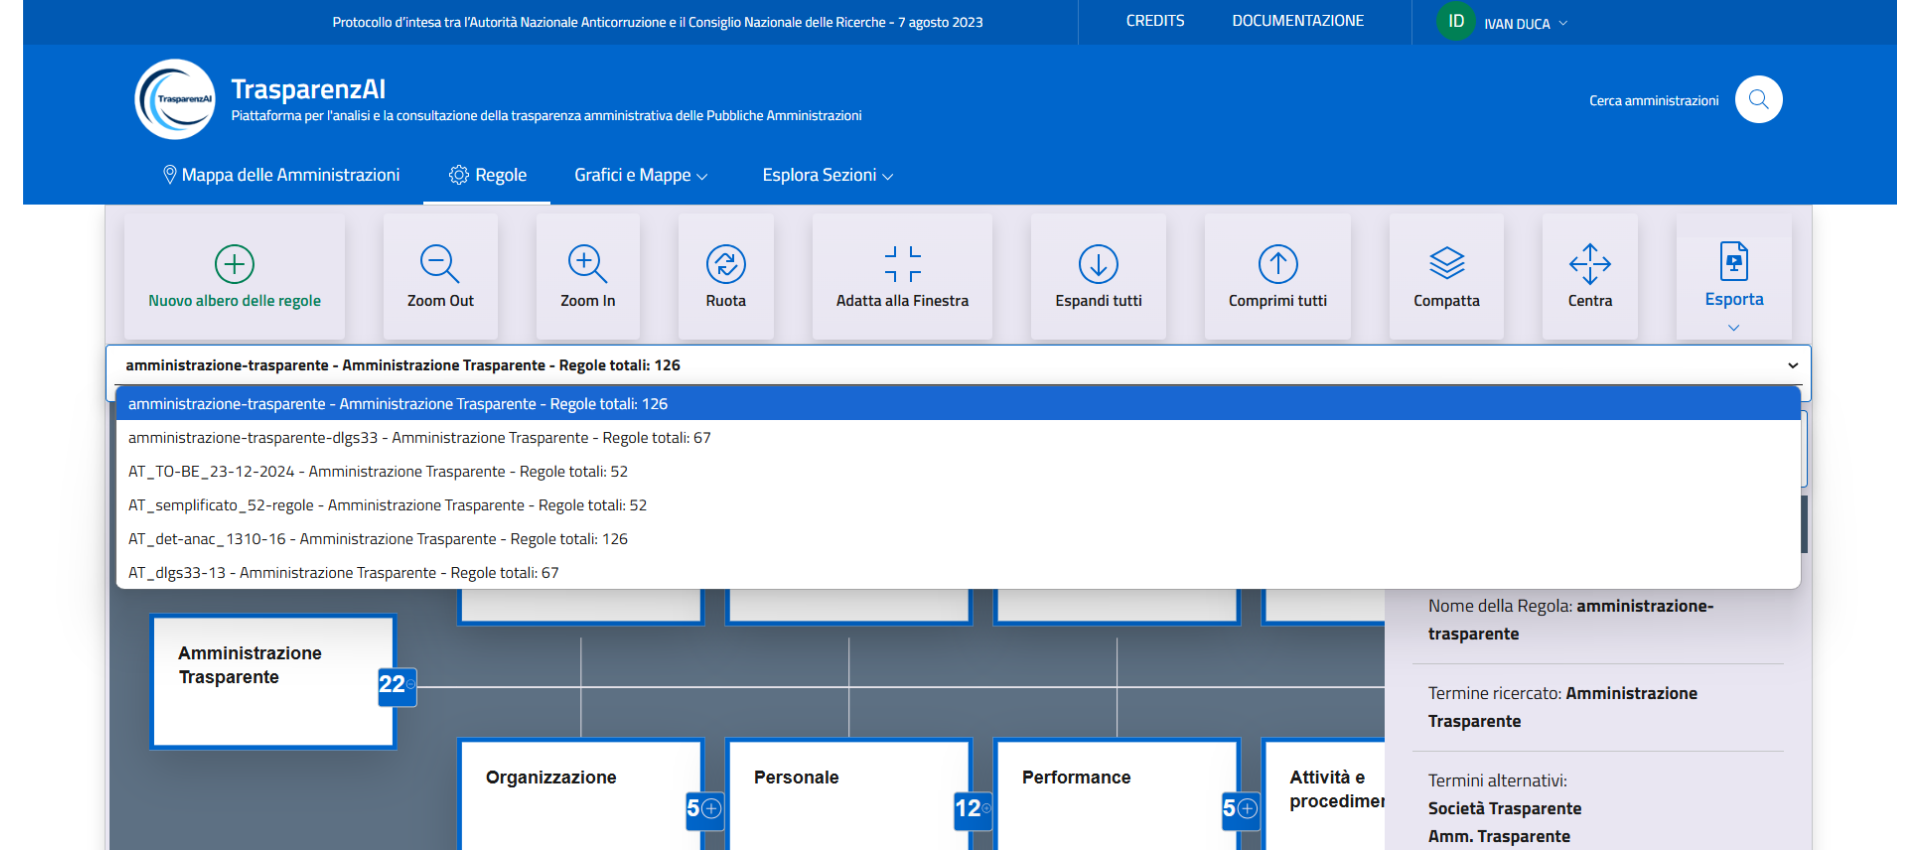Open the Esplora Sezioni menu
This screenshot has height=850, width=1920.
(827, 175)
